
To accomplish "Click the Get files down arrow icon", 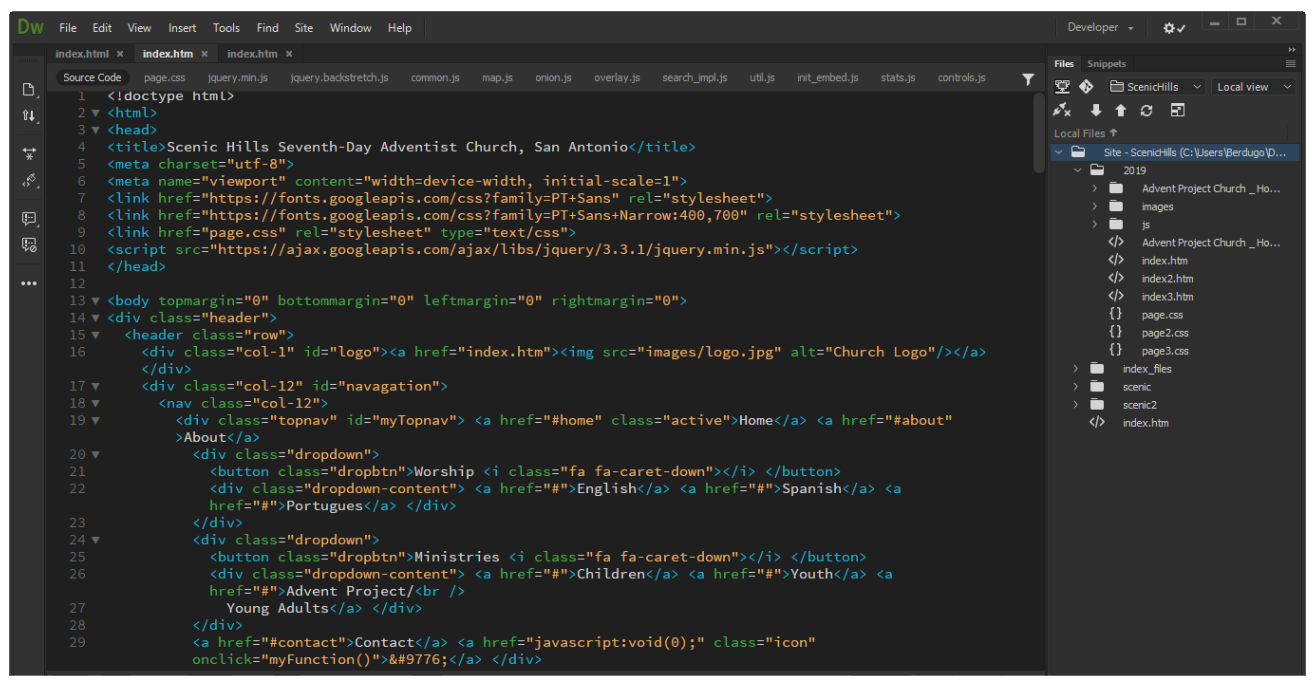I will click(1095, 111).
